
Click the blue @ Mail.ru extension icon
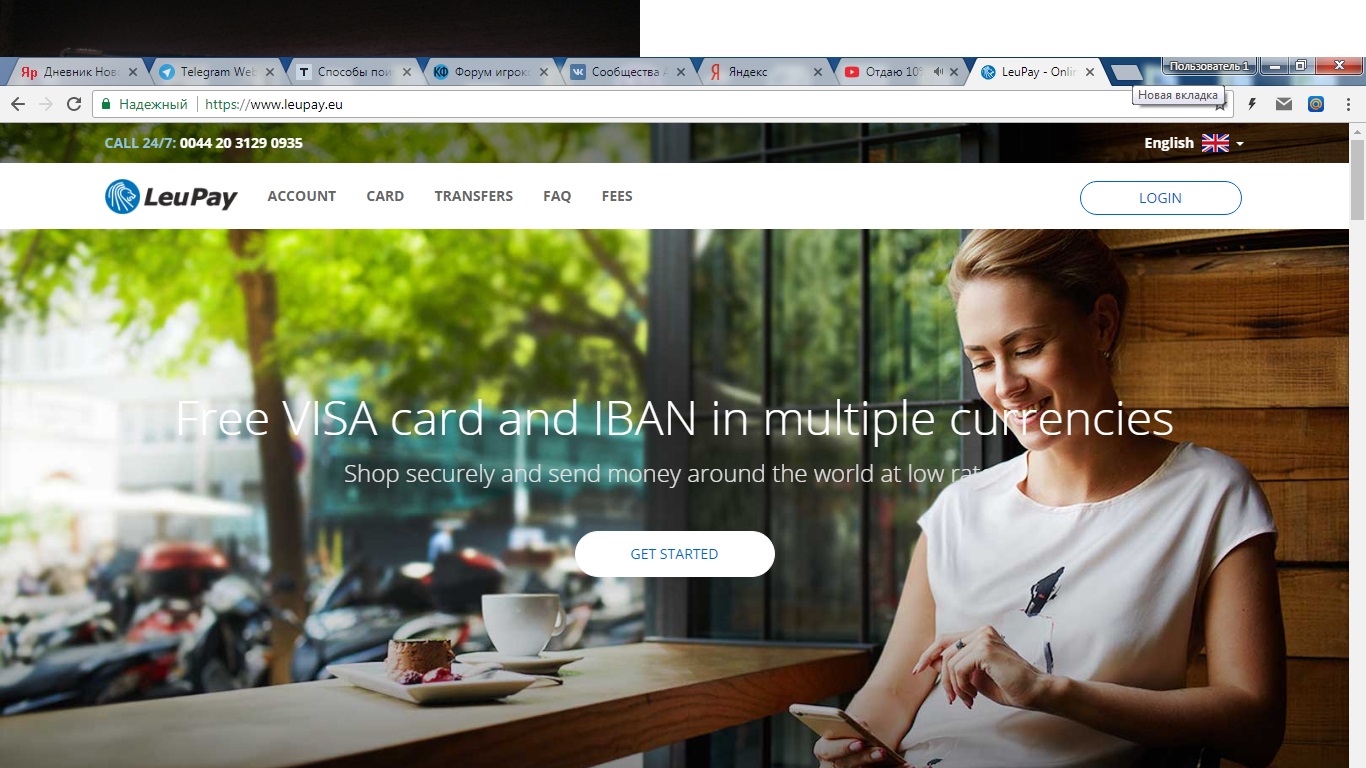(x=1316, y=103)
